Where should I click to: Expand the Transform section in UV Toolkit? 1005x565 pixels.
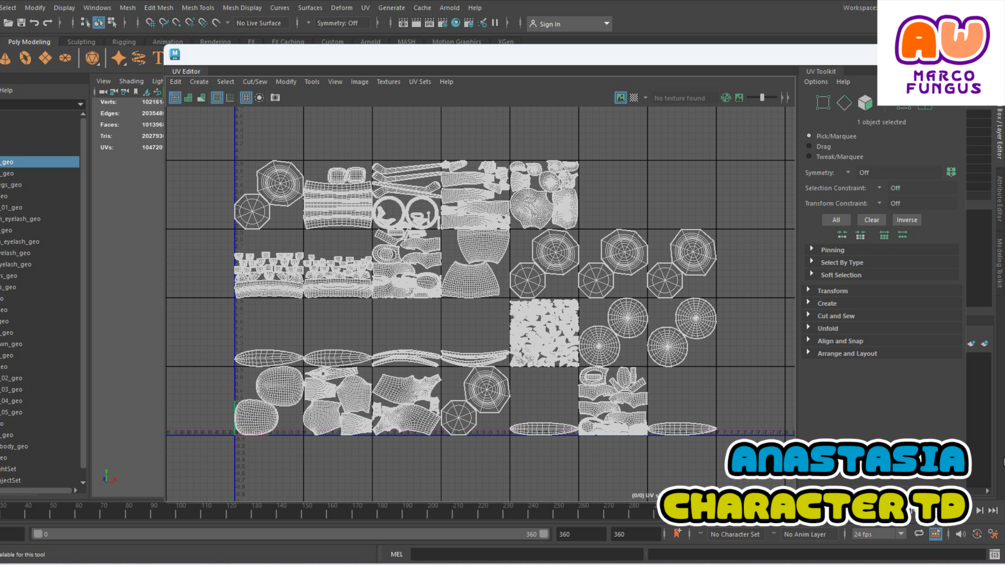pyautogui.click(x=881, y=291)
